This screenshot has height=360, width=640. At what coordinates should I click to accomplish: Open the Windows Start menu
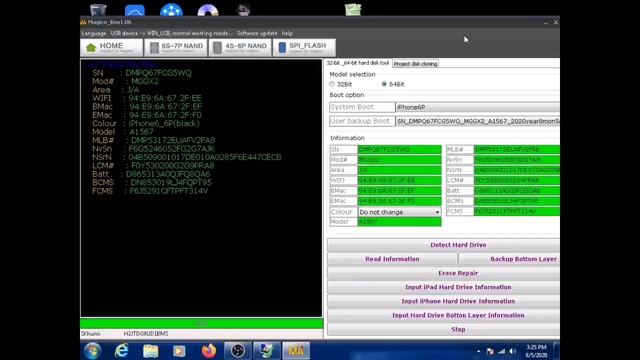[x=92, y=351]
